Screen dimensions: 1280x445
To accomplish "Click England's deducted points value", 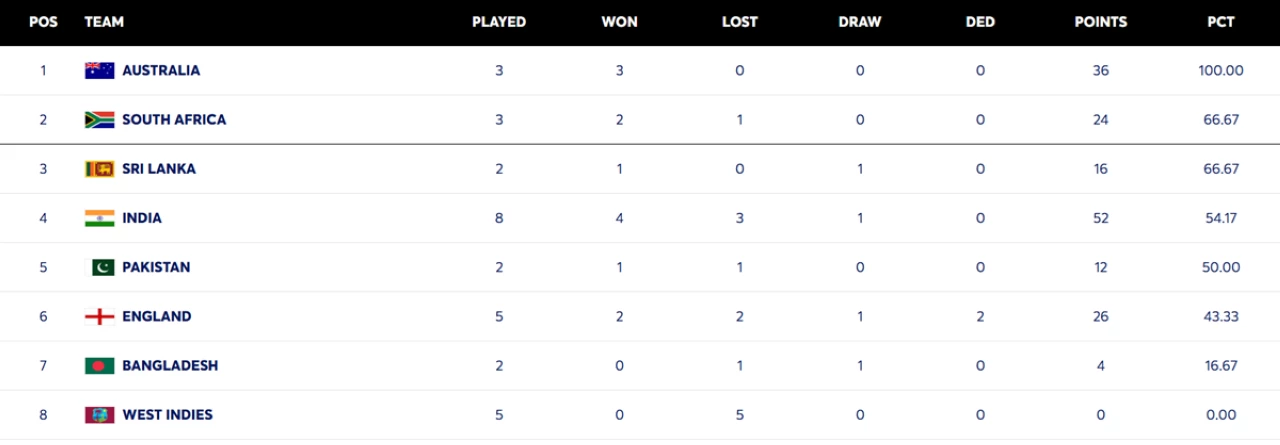I will 980,316.
